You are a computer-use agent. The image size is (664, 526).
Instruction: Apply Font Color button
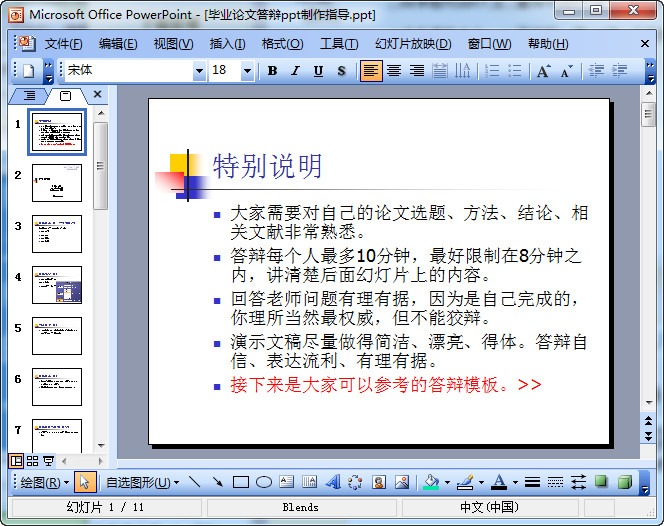pyautogui.click(x=499, y=482)
